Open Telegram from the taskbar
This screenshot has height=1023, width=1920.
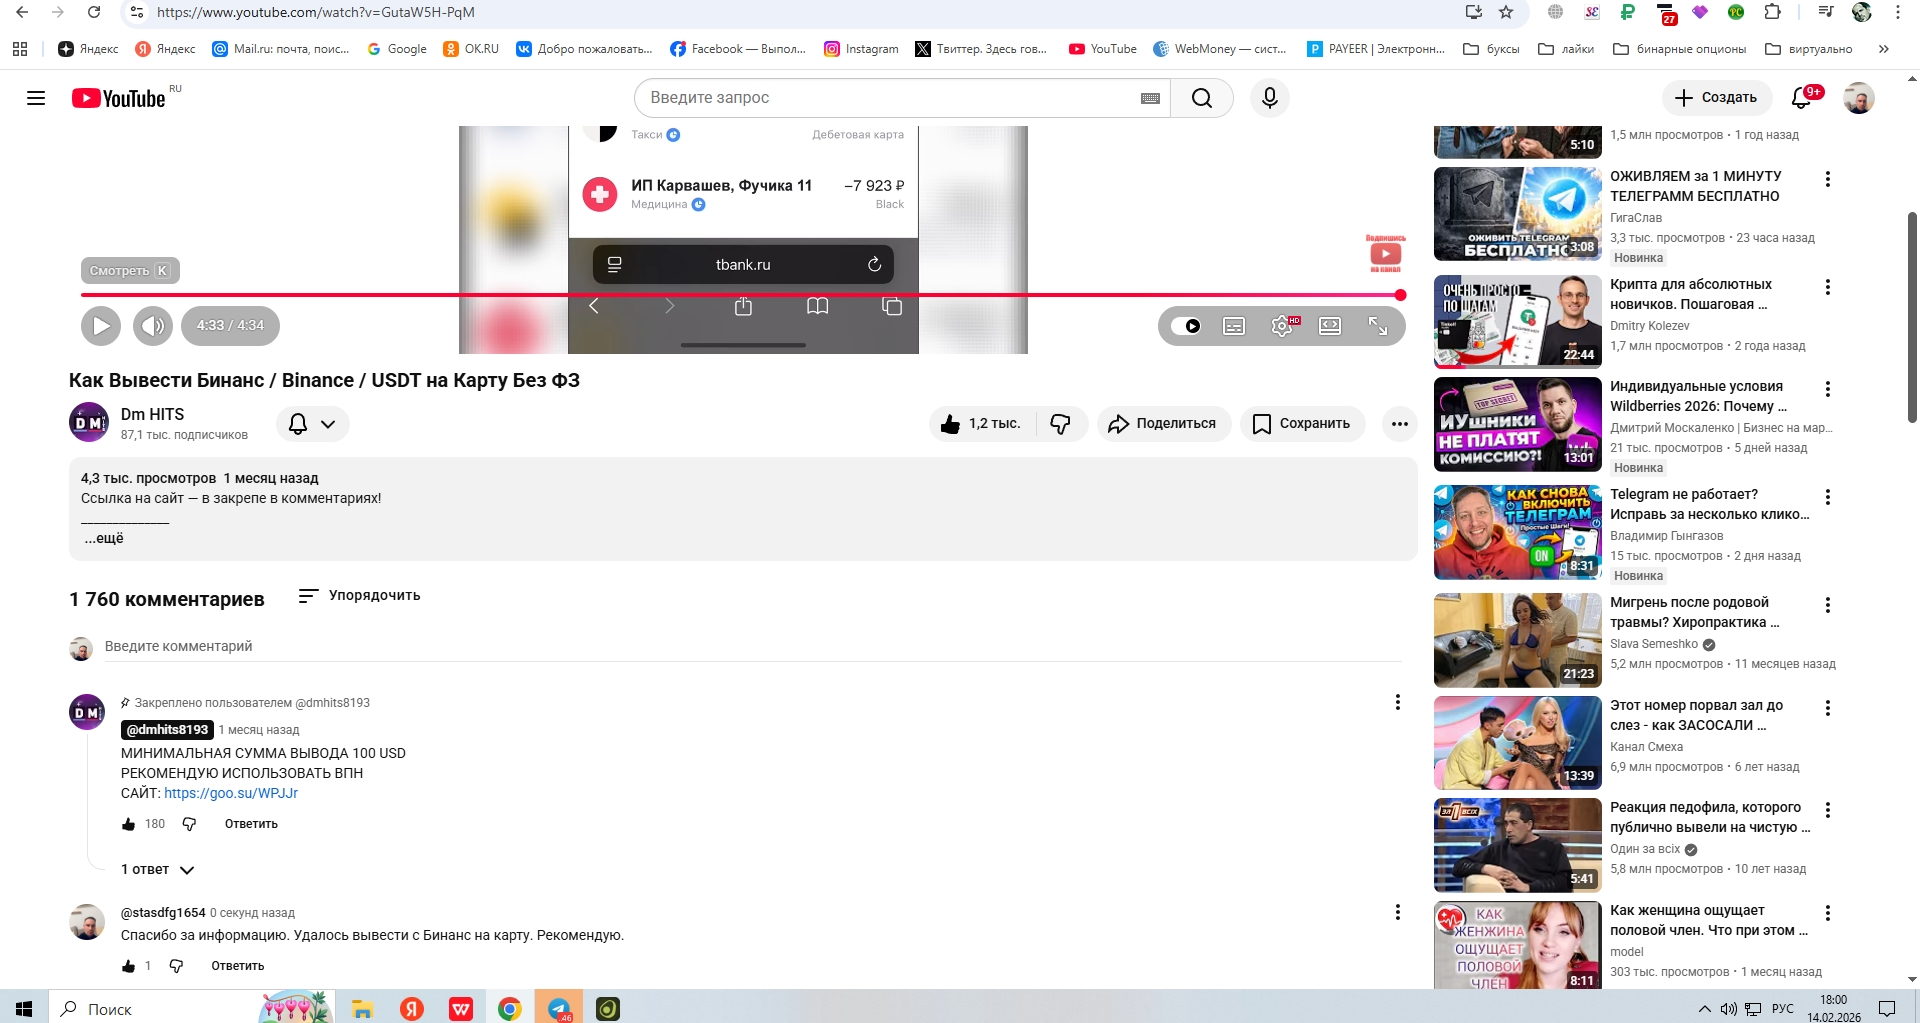[559, 1009]
